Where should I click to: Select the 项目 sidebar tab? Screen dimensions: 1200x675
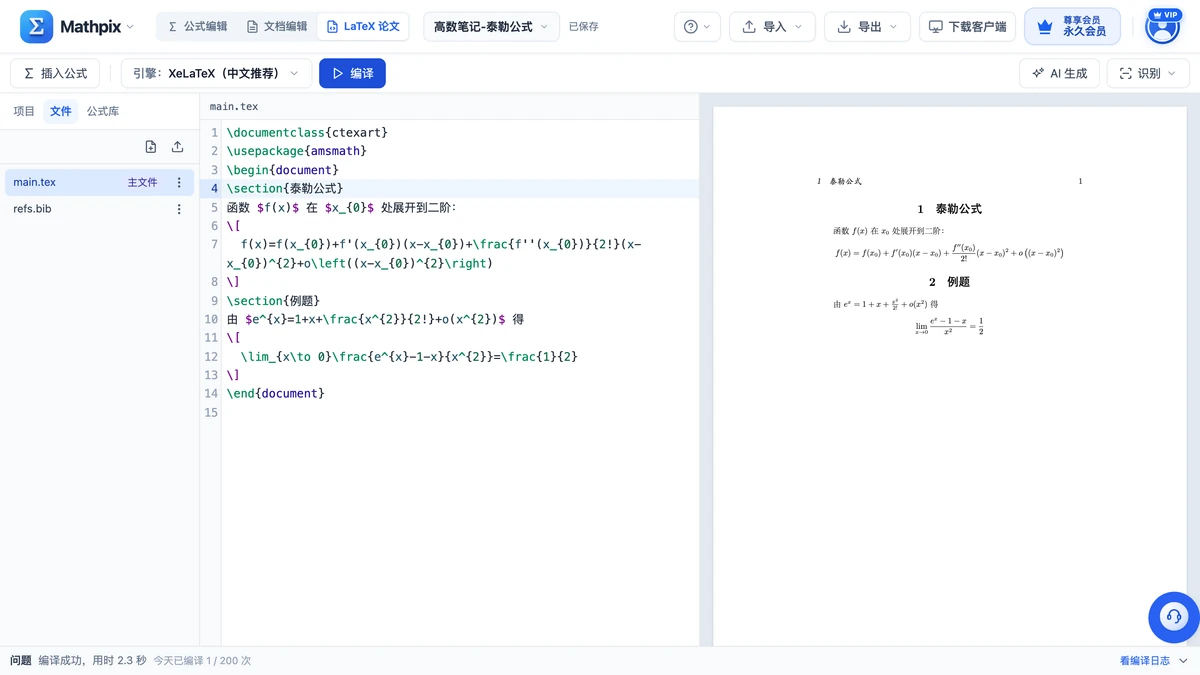pos(24,111)
